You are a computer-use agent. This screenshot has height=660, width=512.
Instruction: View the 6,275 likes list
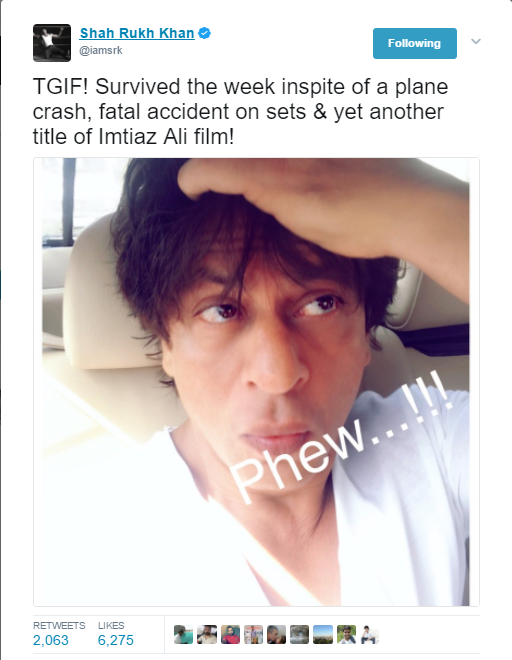(115, 640)
